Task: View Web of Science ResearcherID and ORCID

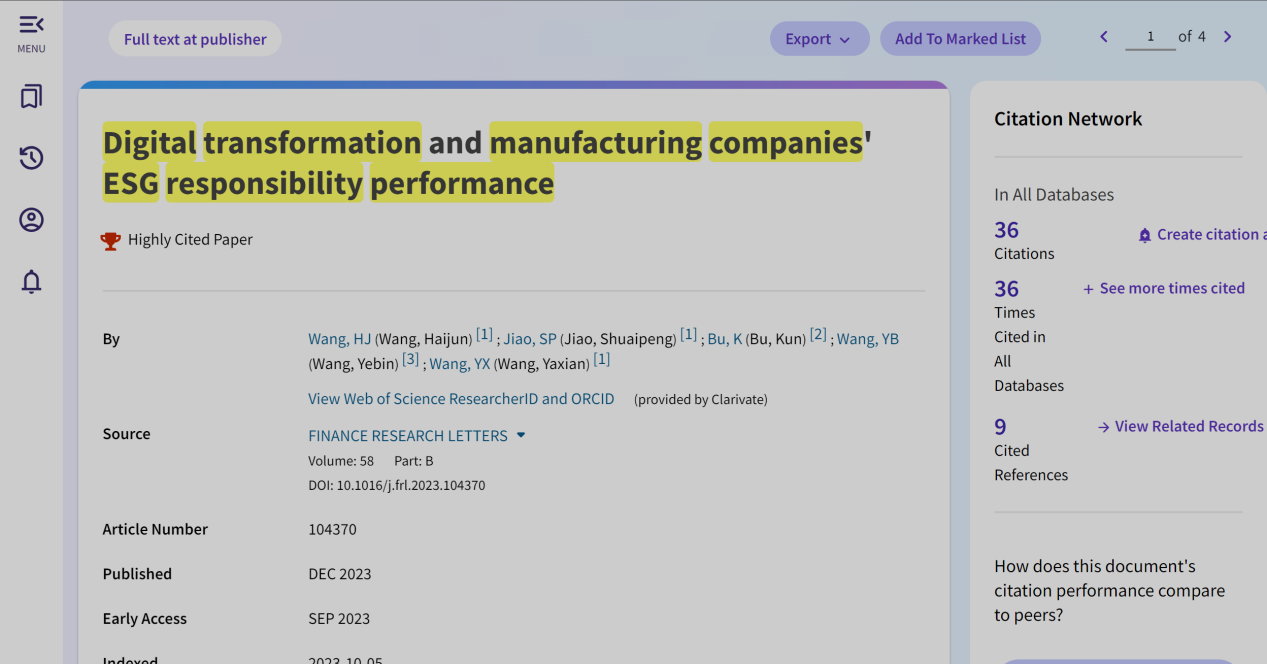Action: [461, 398]
